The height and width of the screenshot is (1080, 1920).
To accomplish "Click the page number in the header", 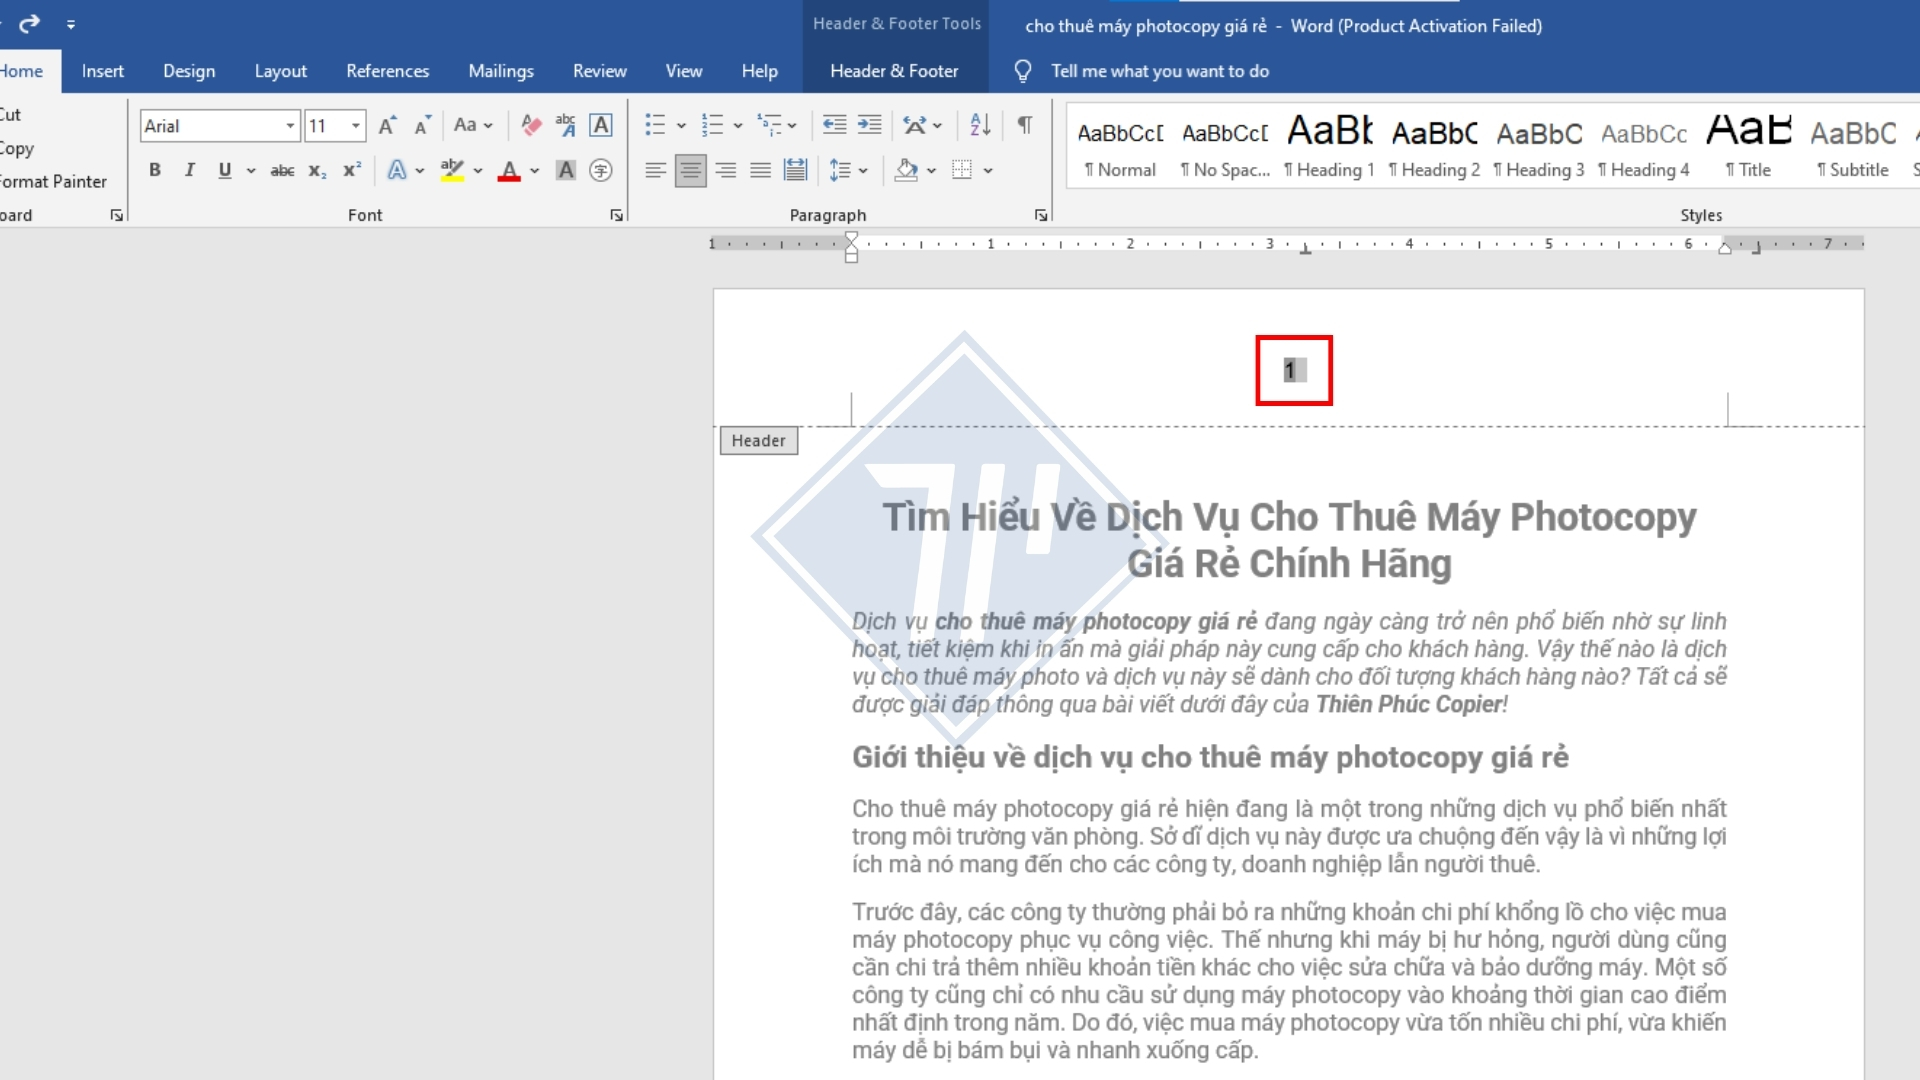I will click(x=1293, y=369).
